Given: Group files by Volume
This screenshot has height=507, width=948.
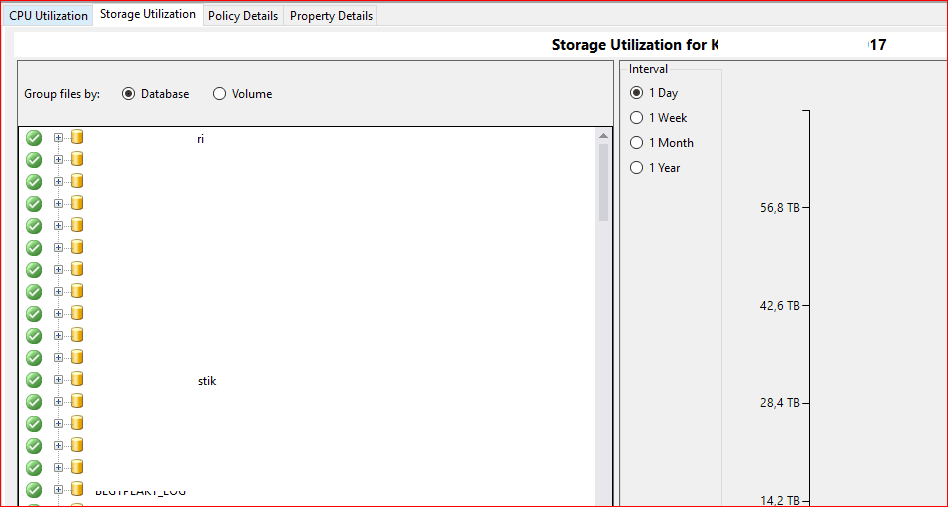Looking at the screenshot, I should [219, 94].
